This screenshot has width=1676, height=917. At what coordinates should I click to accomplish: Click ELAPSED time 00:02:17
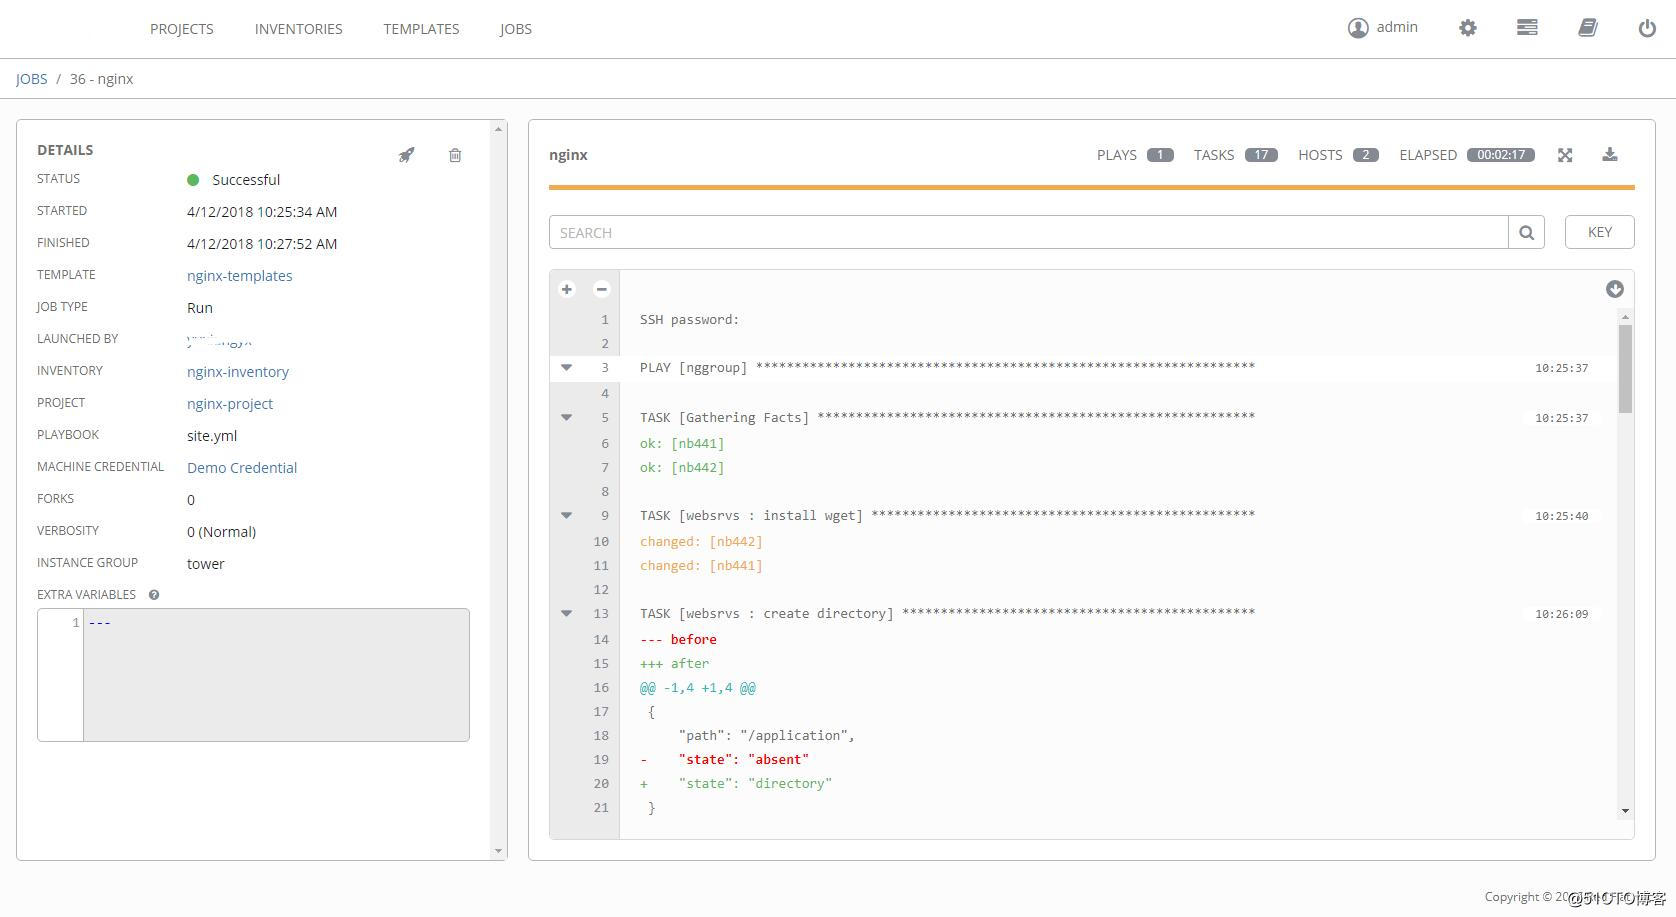(x=1501, y=155)
